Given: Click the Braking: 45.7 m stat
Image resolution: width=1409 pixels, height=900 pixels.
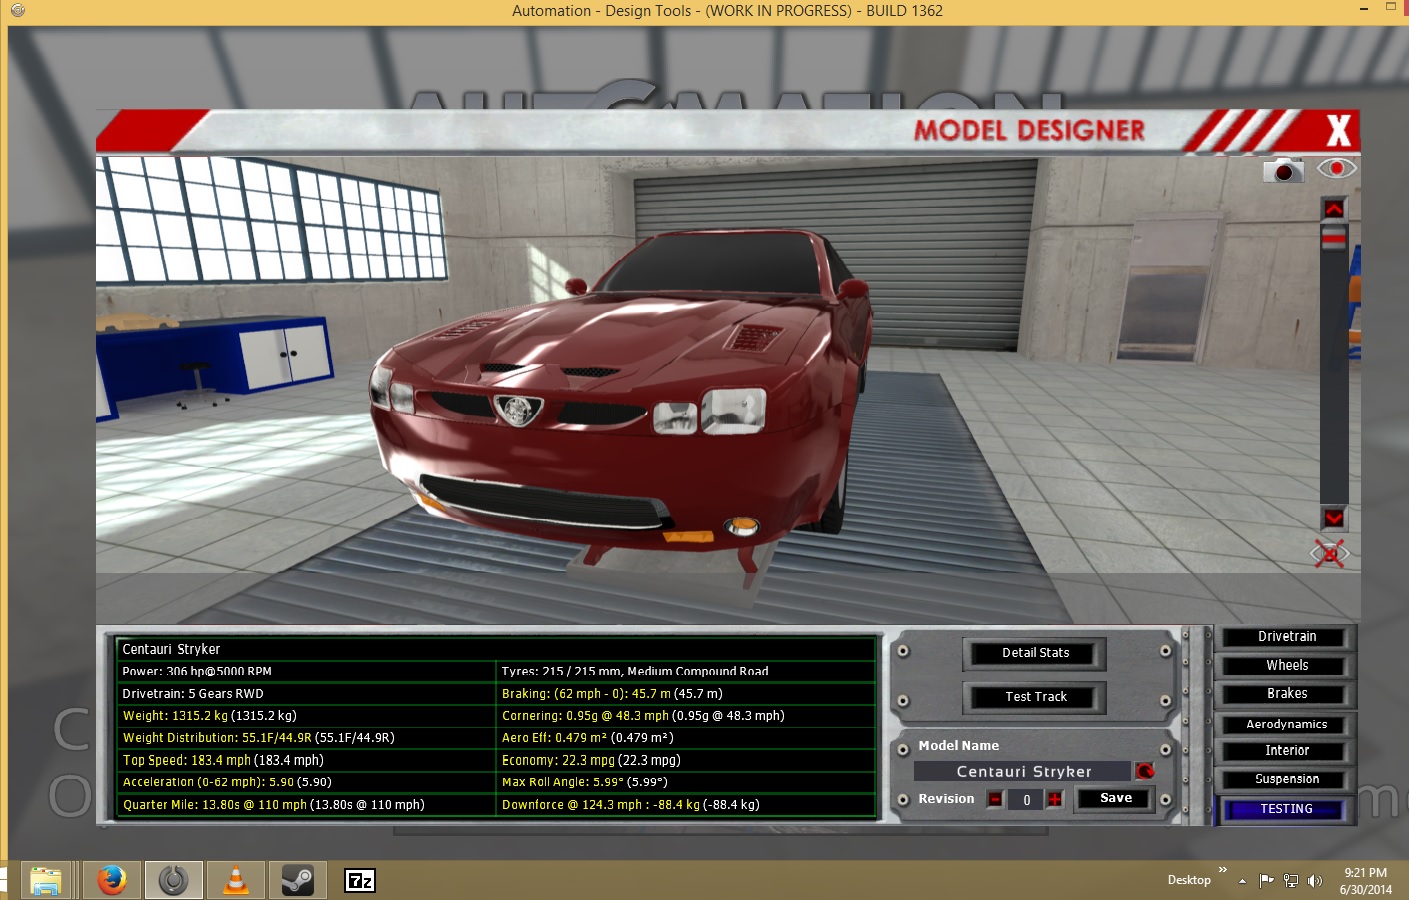Looking at the screenshot, I should (612, 693).
